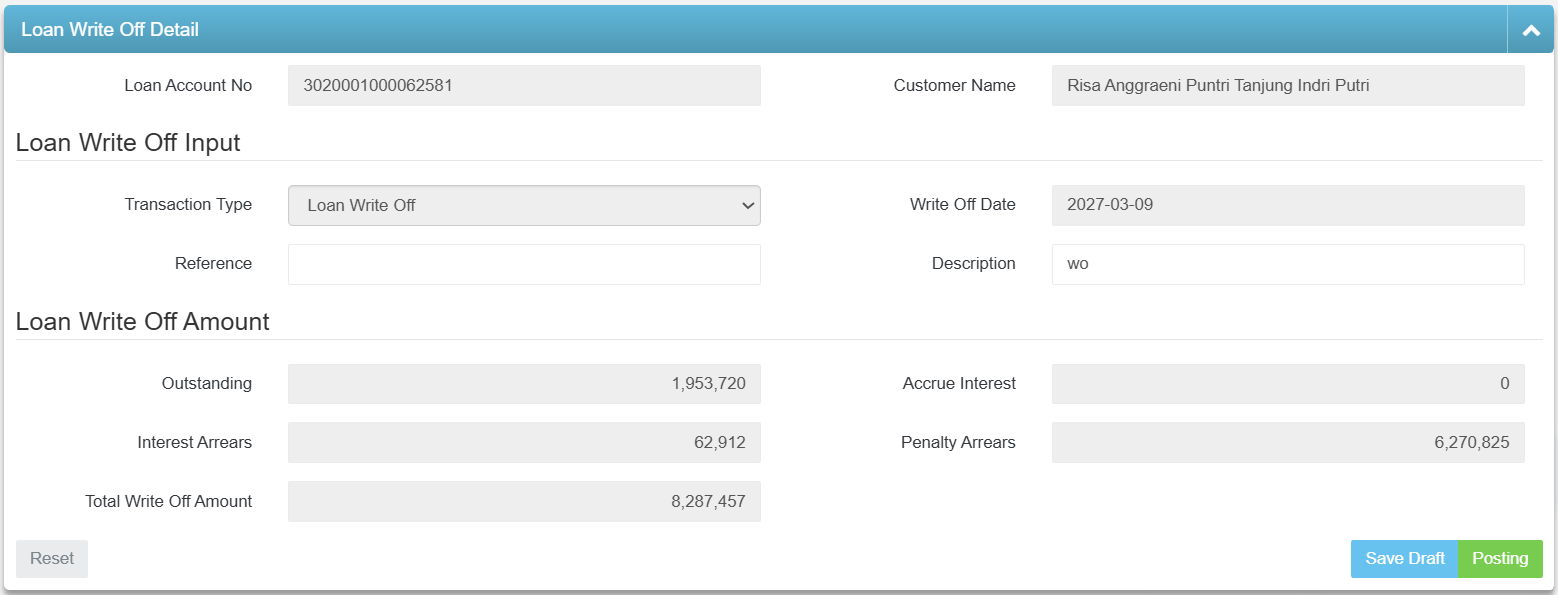Select the Write Off Date field
Screen dimensions: 1558x595
(1287, 205)
